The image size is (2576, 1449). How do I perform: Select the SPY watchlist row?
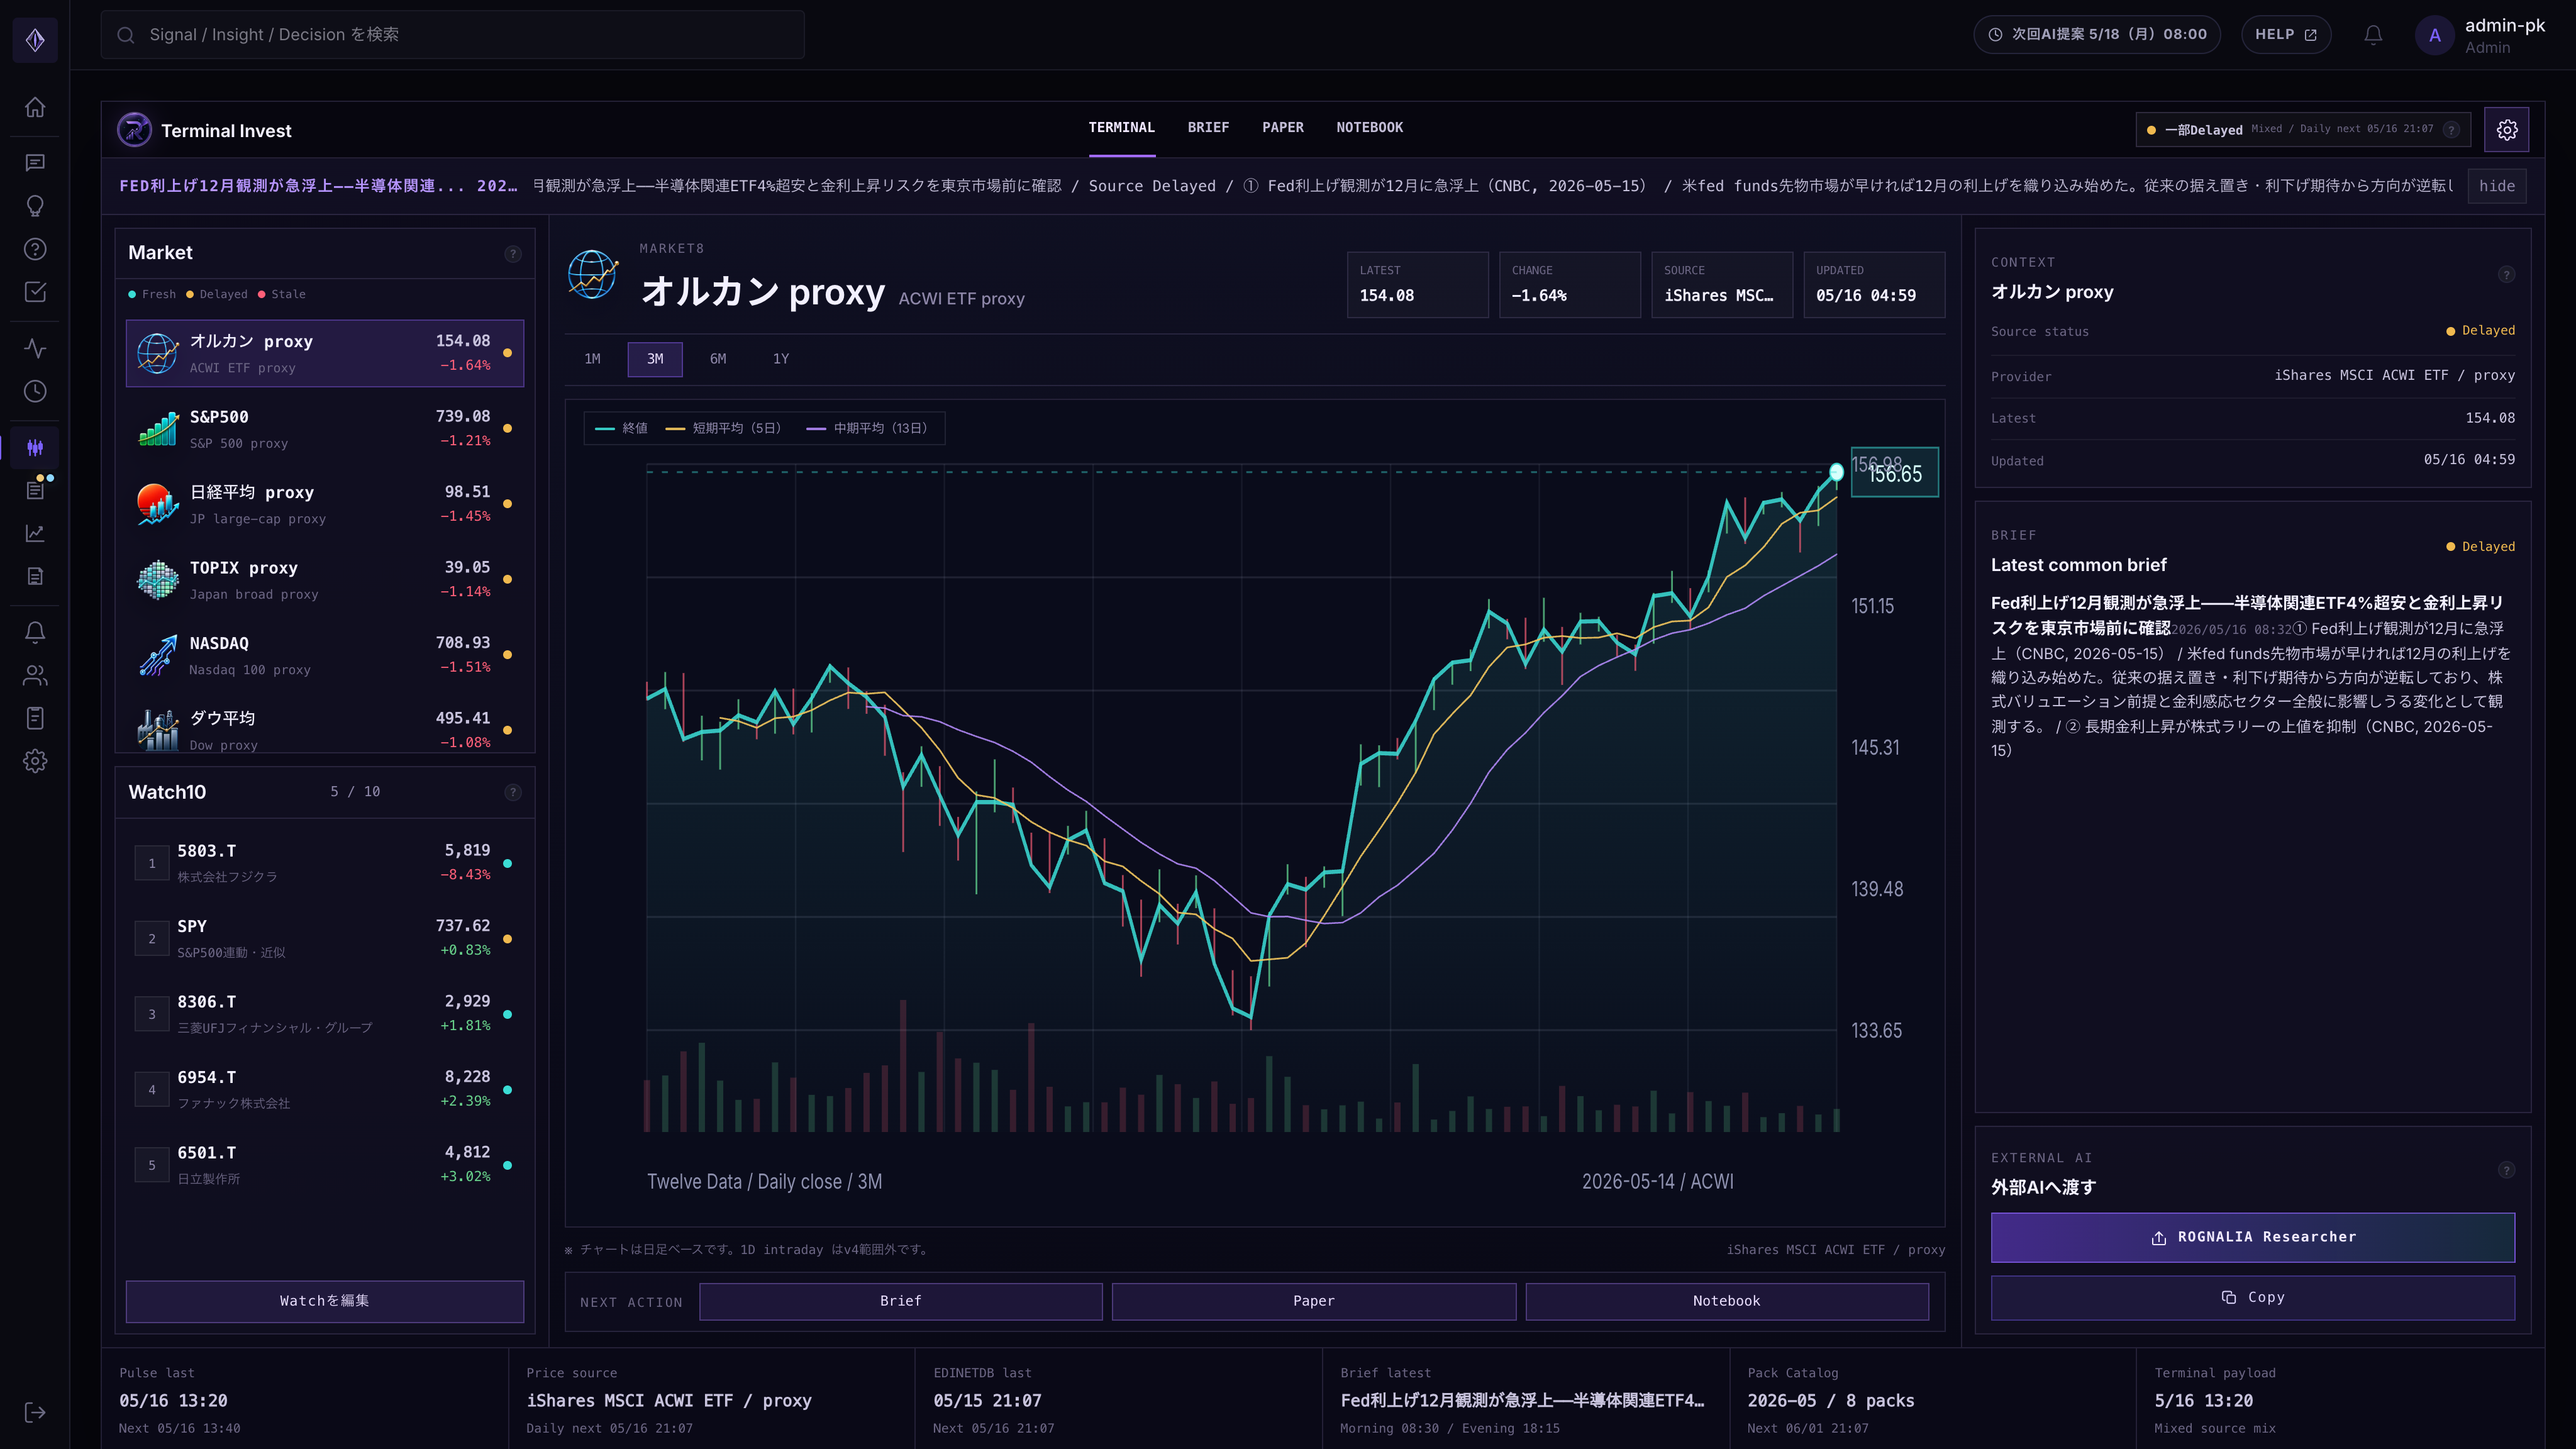pyautogui.click(x=324, y=938)
